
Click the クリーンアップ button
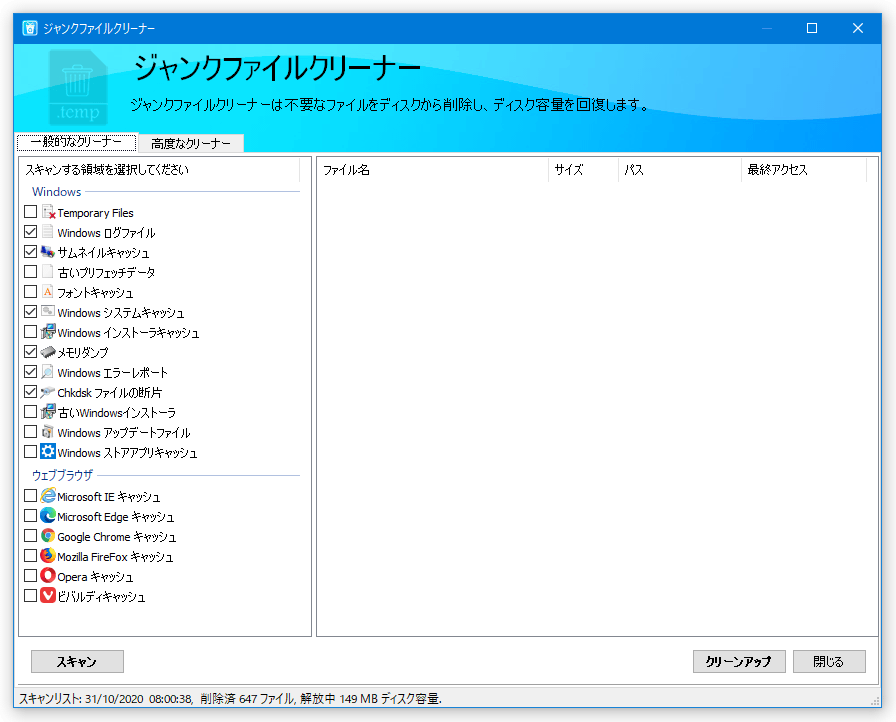(x=739, y=661)
